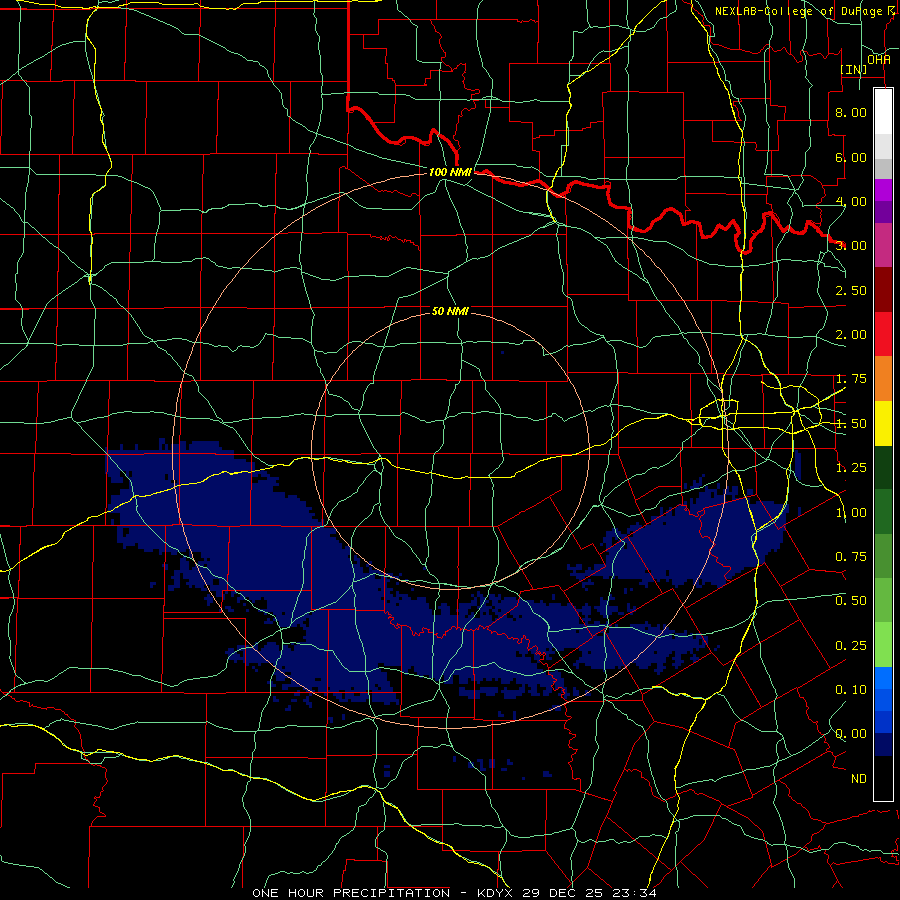Image resolution: width=900 pixels, height=900 pixels.
Task: Click the "0.50" legend value
Action: pos(851,601)
